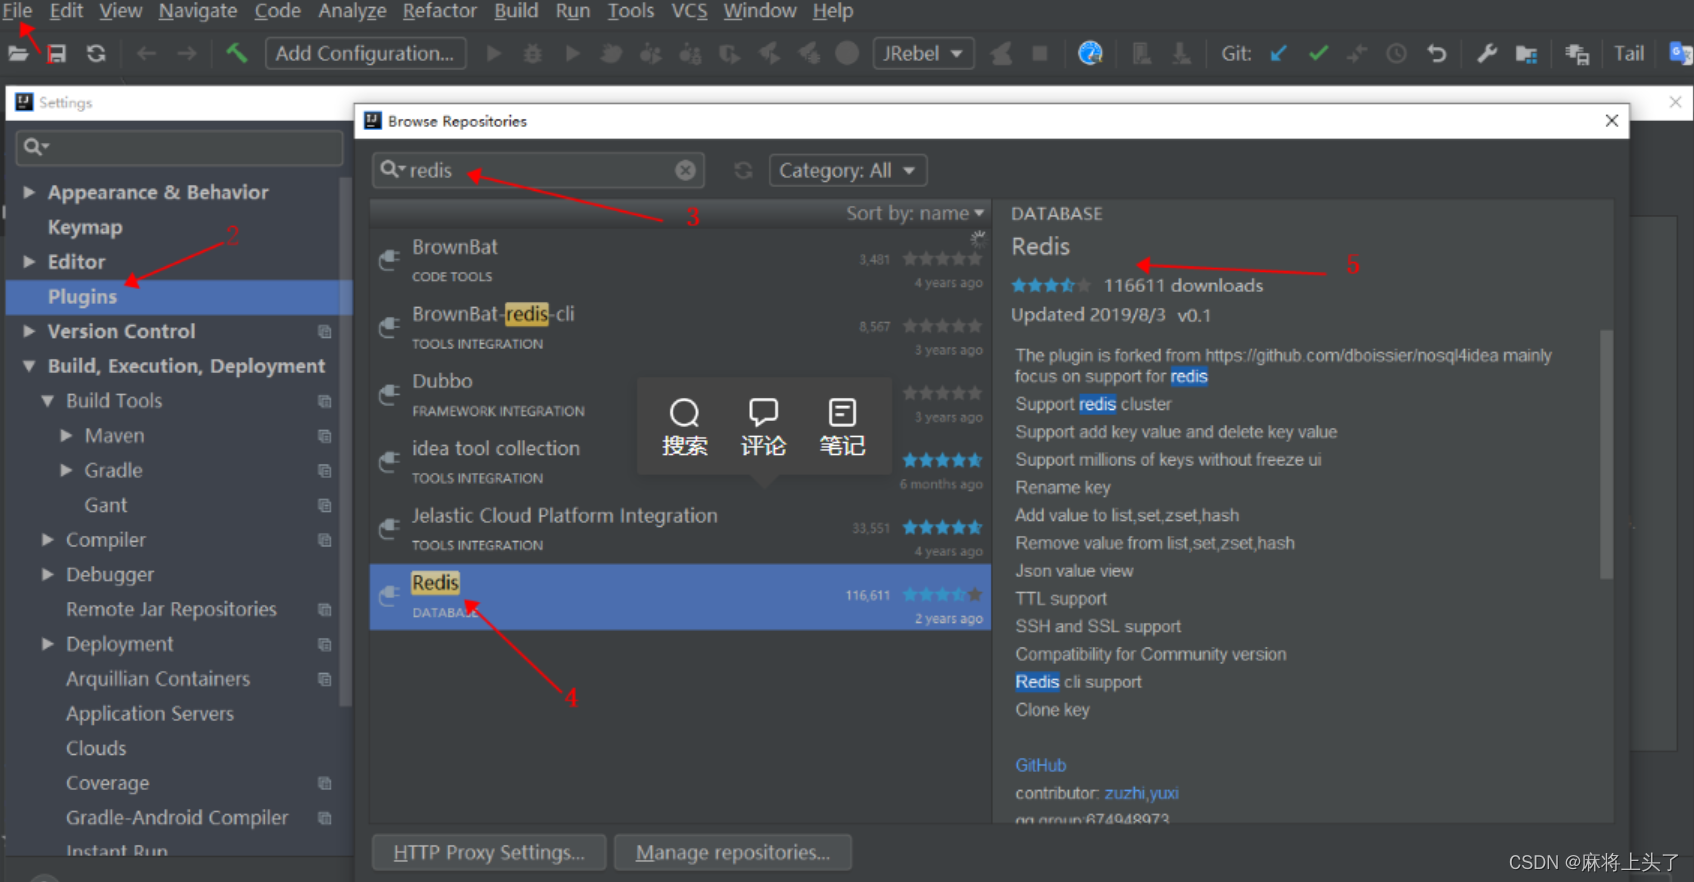The width and height of the screenshot is (1694, 882).
Task: Open the Navigate menu
Action: [x=198, y=11]
